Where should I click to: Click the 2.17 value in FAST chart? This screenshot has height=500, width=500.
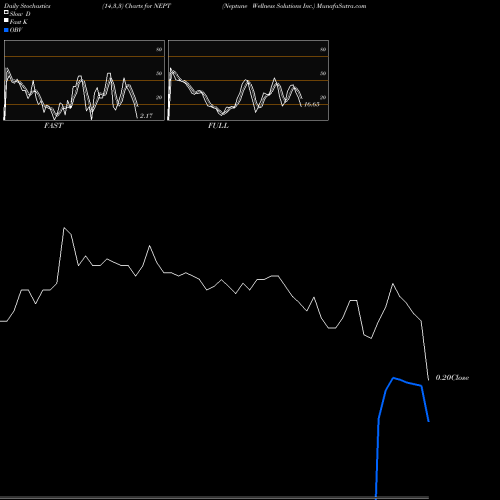tap(146, 116)
